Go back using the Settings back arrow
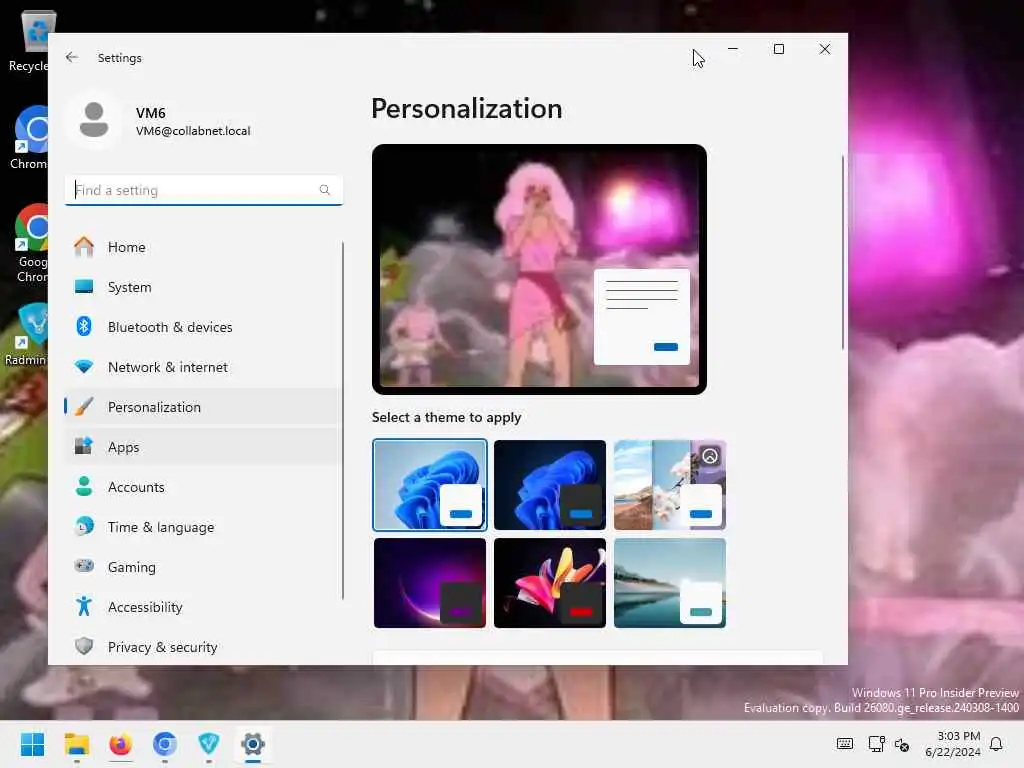 [x=72, y=57]
